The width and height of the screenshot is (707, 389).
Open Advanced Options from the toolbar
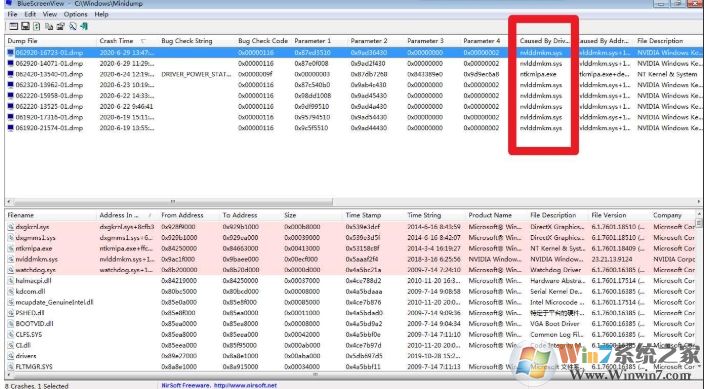tap(14, 27)
